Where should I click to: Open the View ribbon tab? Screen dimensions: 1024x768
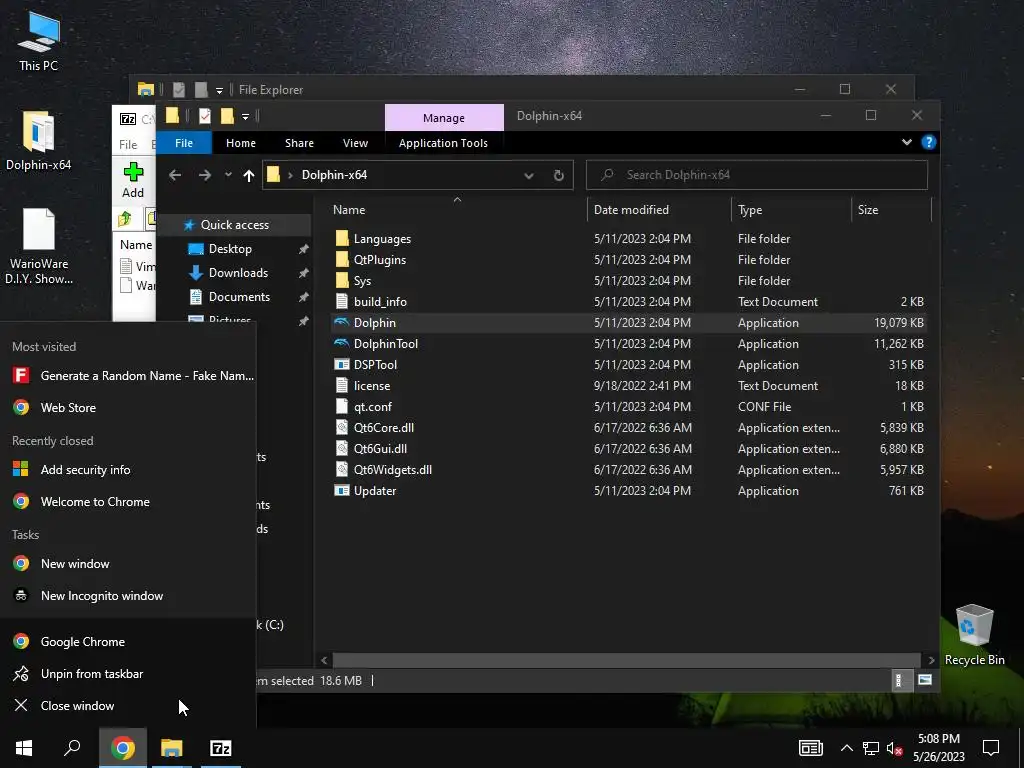355,143
